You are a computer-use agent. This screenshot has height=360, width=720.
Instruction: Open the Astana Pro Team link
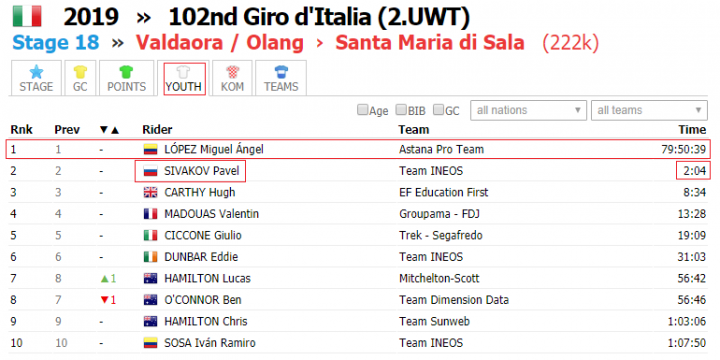pyautogui.click(x=441, y=149)
